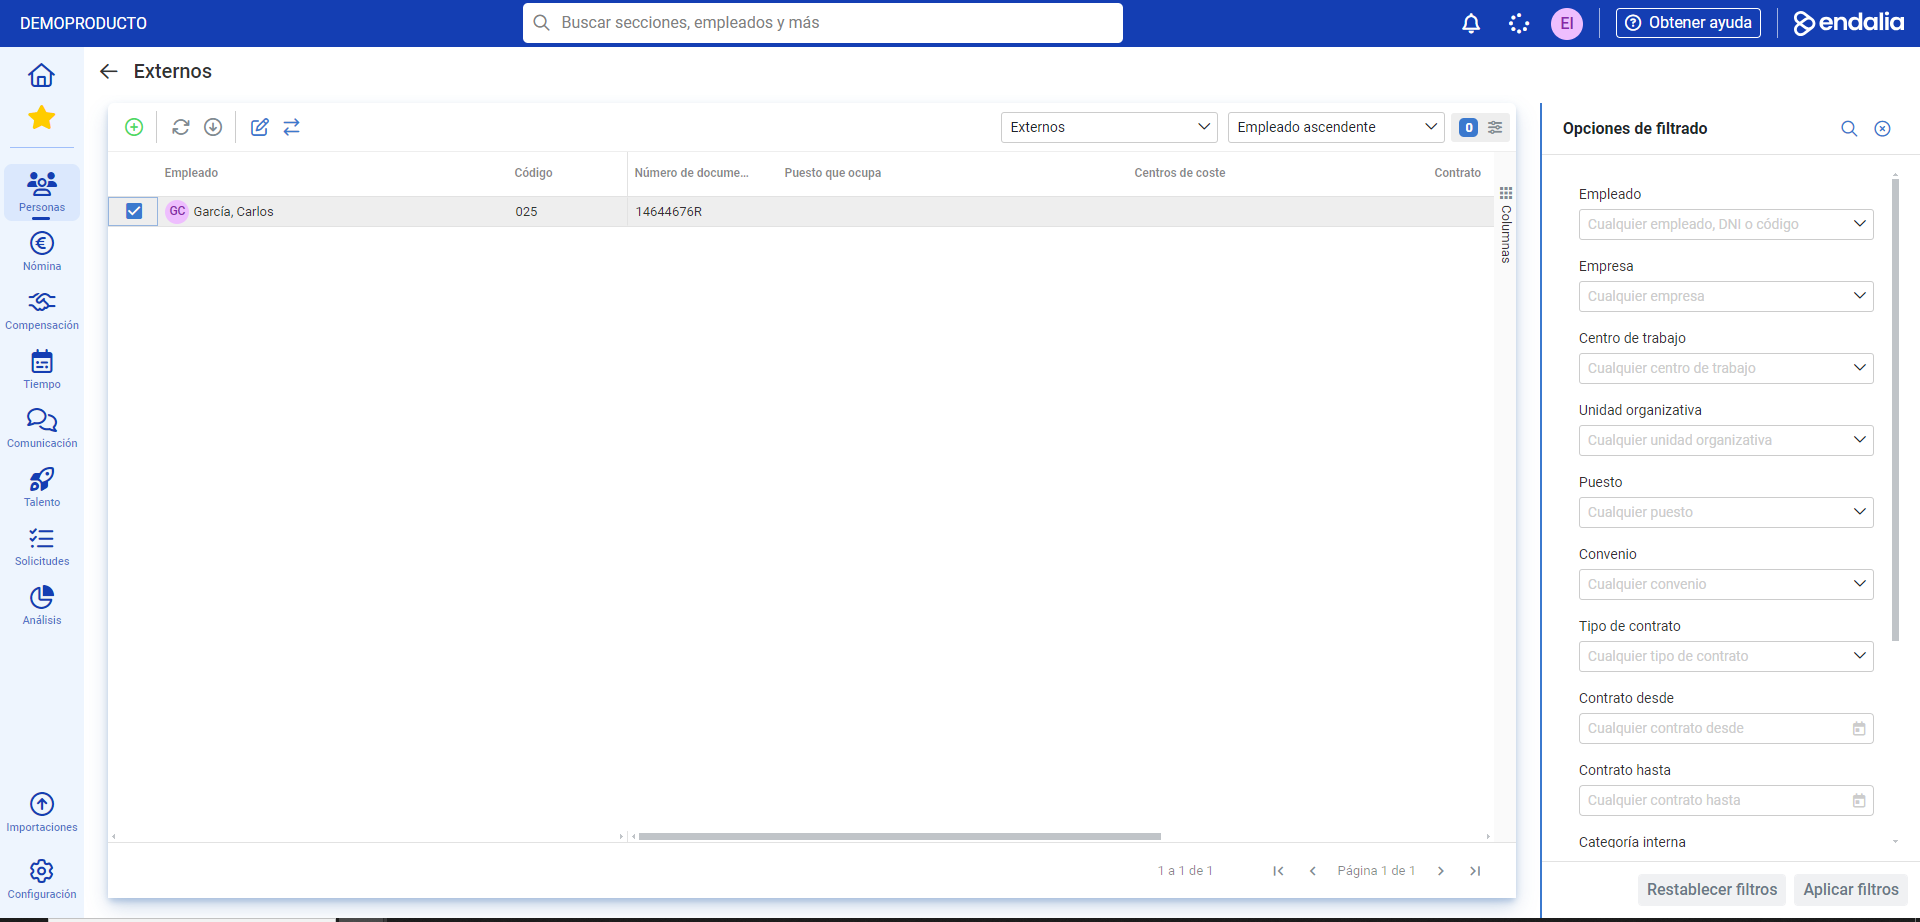This screenshot has height=922, width=1920.
Task: Close the filter options panel
Action: (x=1882, y=128)
